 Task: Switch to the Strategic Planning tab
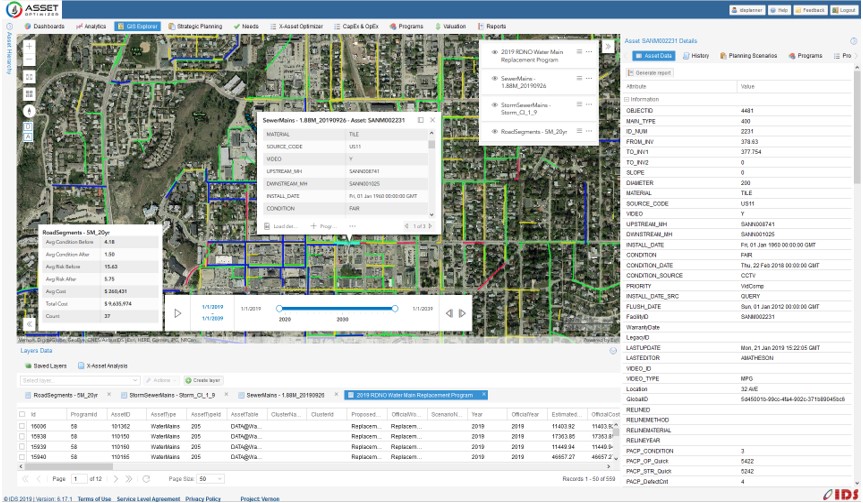pyautogui.click(x=193, y=26)
